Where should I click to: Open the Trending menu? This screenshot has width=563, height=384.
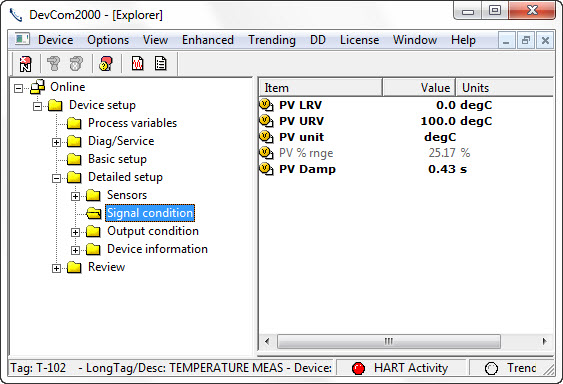(272, 40)
